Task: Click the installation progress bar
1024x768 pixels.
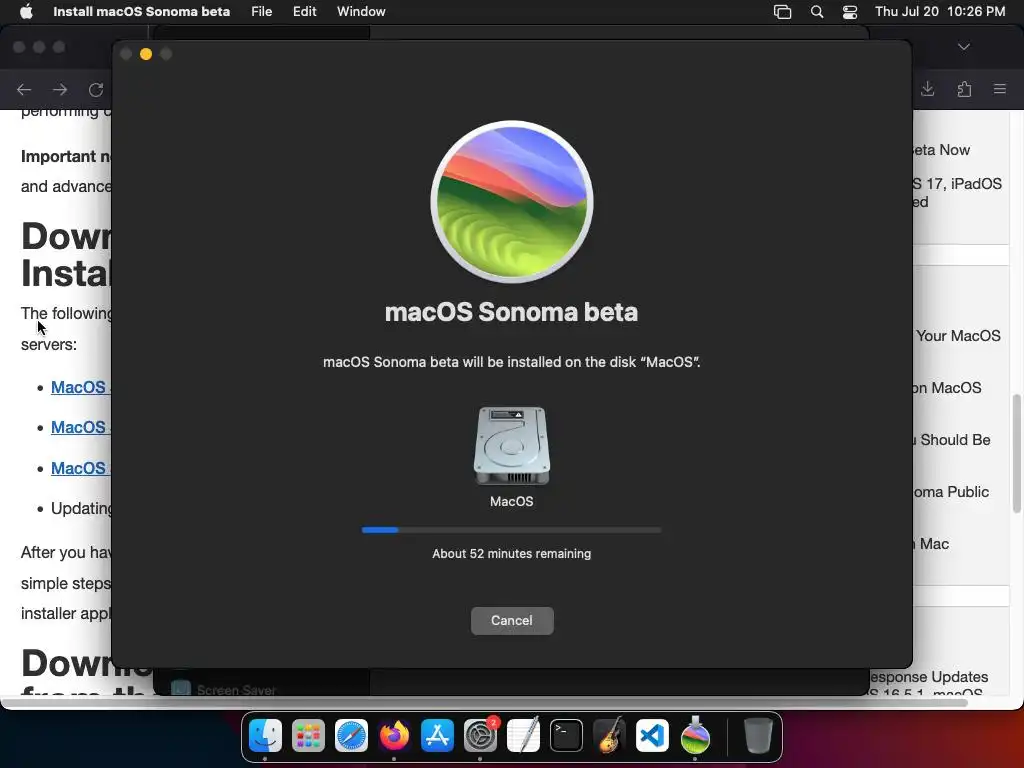Action: (x=511, y=530)
